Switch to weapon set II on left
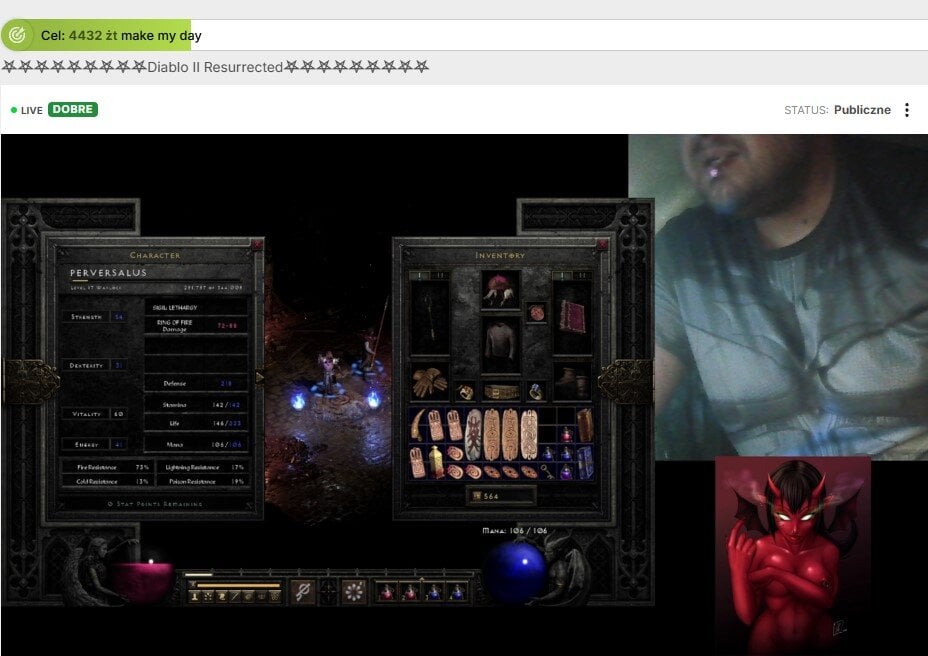Screen dimensions: 928x656 tap(441, 275)
